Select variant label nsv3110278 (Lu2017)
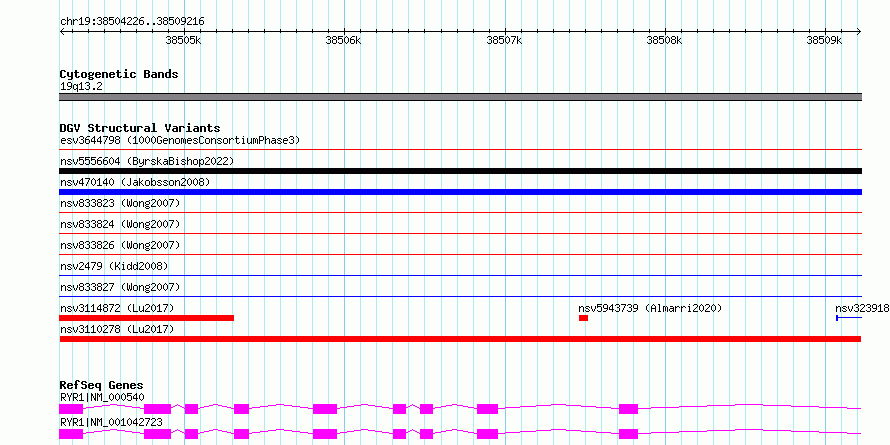This screenshot has height=445, width=890. point(117,329)
